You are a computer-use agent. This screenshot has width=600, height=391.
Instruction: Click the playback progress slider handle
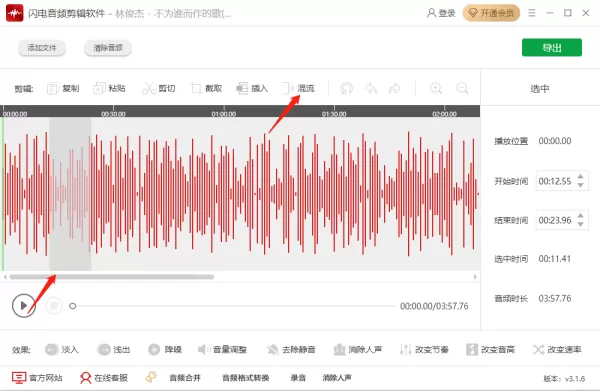[72, 306]
